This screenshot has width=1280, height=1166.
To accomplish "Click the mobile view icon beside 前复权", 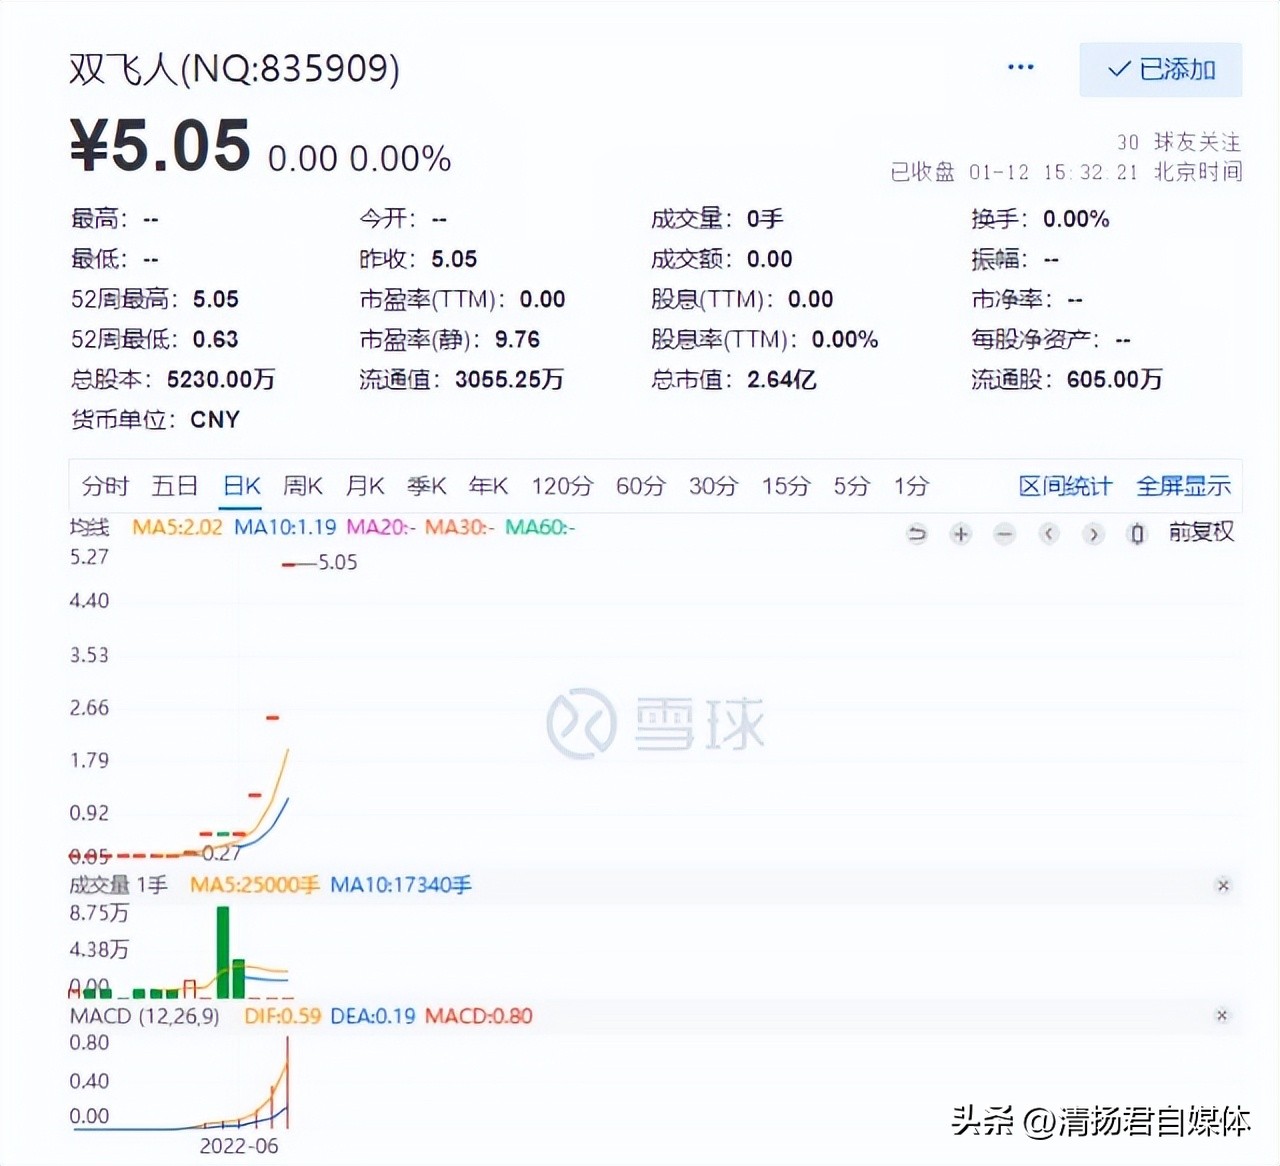I will pyautogui.click(x=1136, y=534).
